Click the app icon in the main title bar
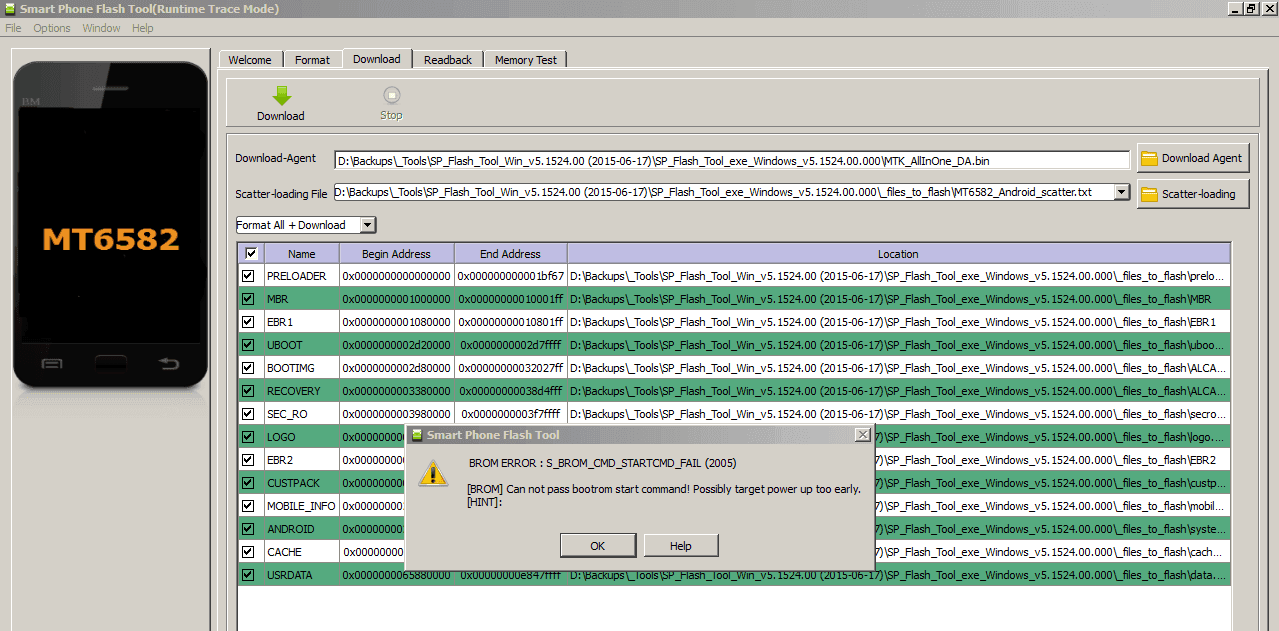1279x631 pixels. click(x=10, y=9)
